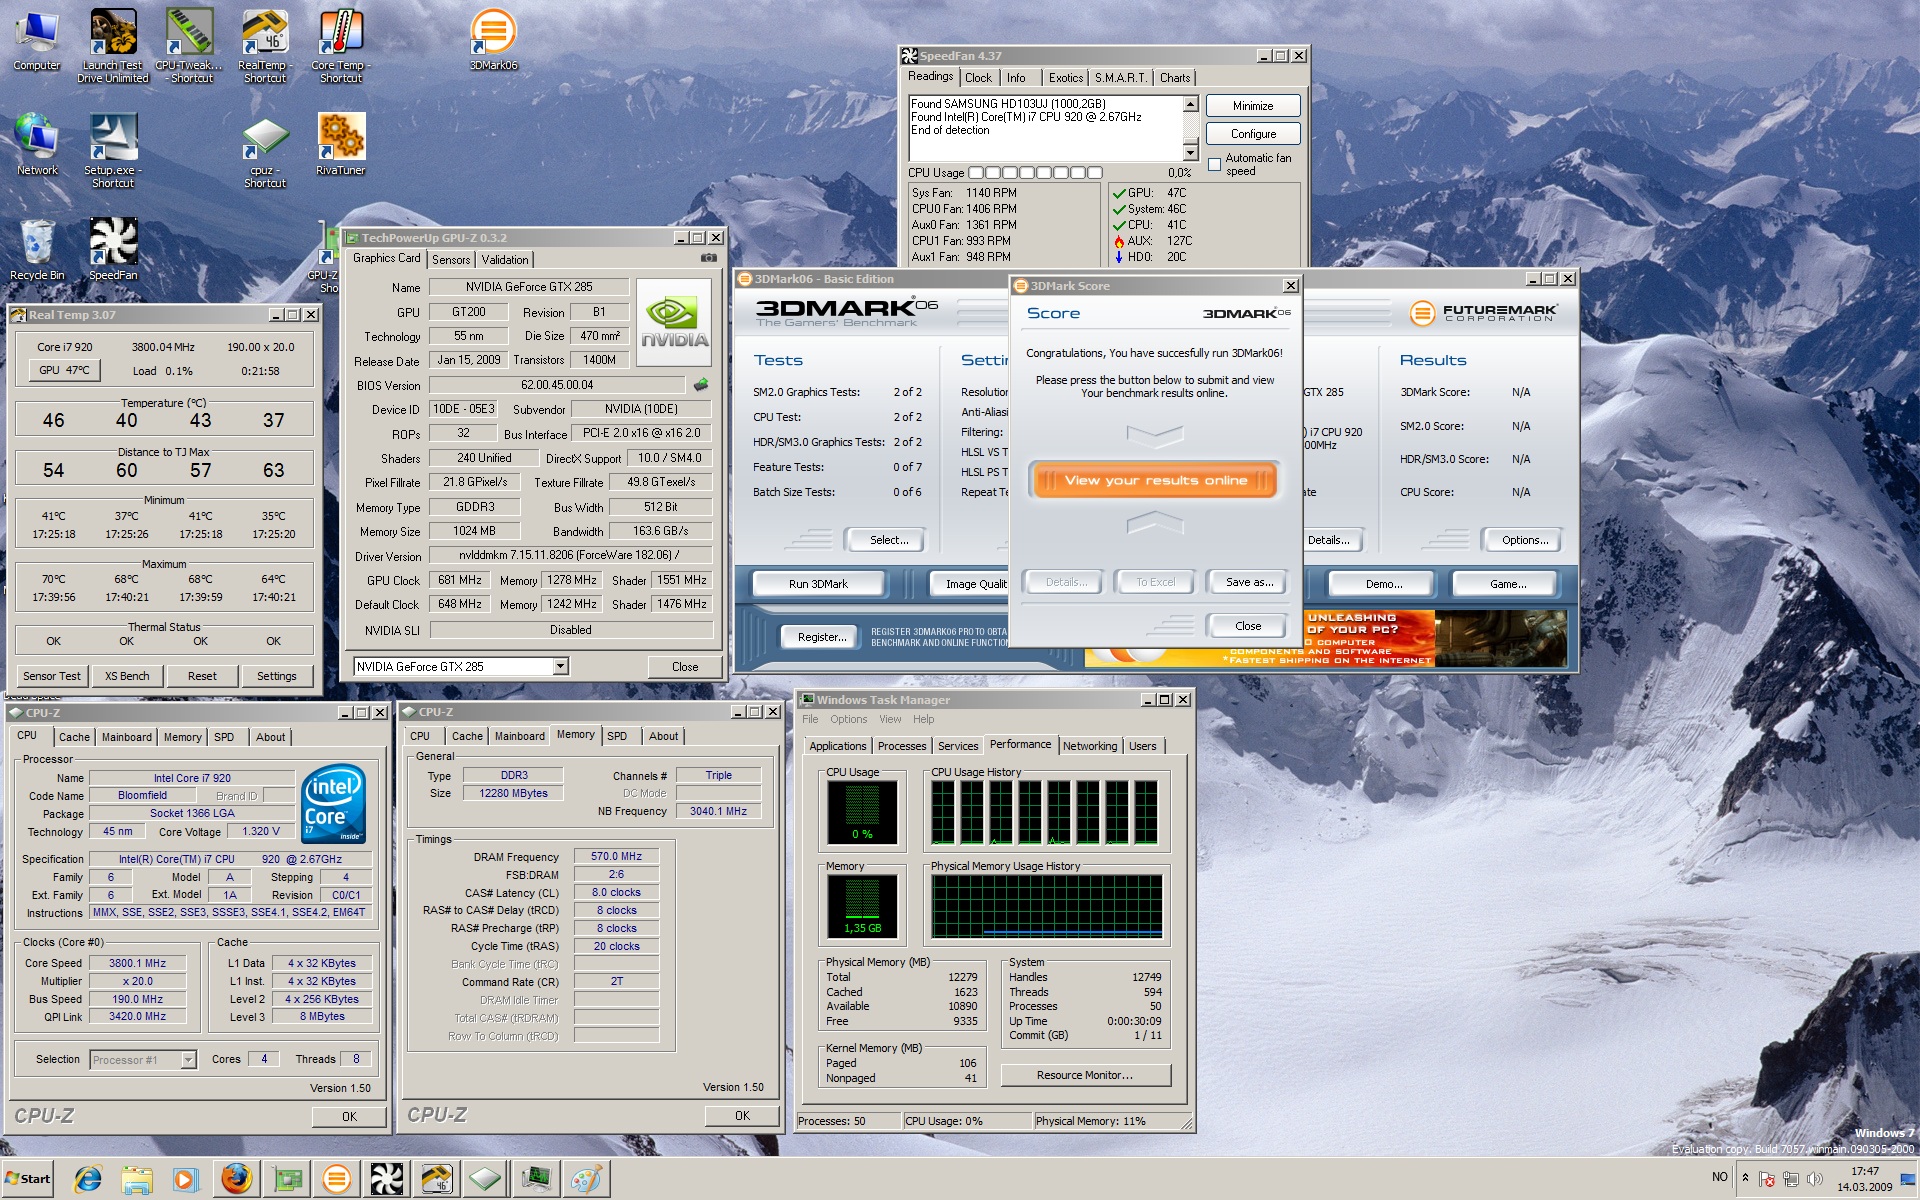
Task: Switch to GPU-Z Sensors tab
Action: pyautogui.click(x=451, y=260)
